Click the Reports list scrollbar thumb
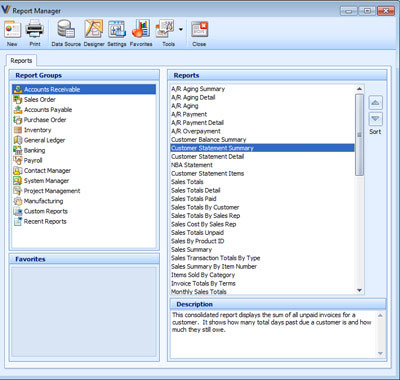Screen dimensions: 400x380 [x=359, y=135]
